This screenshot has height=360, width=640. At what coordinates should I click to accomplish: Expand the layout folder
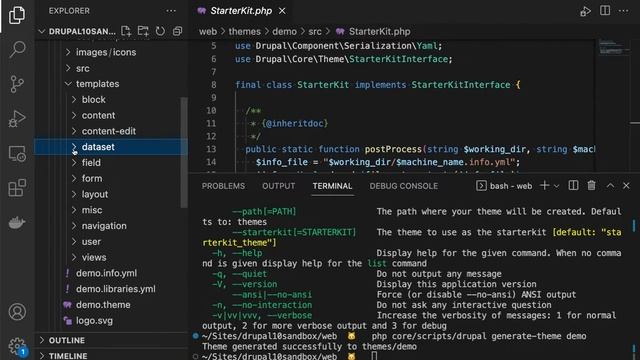(x=95, y=194)
